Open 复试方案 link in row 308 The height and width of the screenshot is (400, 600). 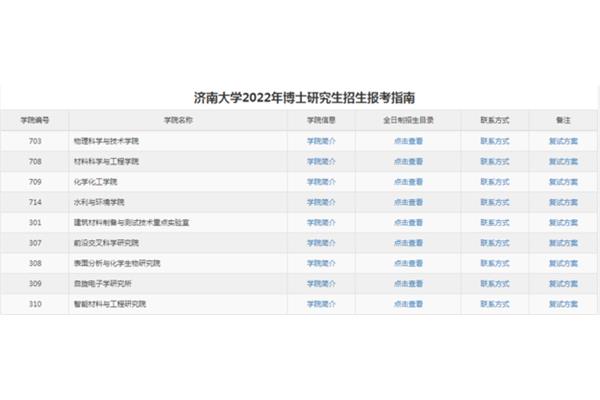[563, 263]
